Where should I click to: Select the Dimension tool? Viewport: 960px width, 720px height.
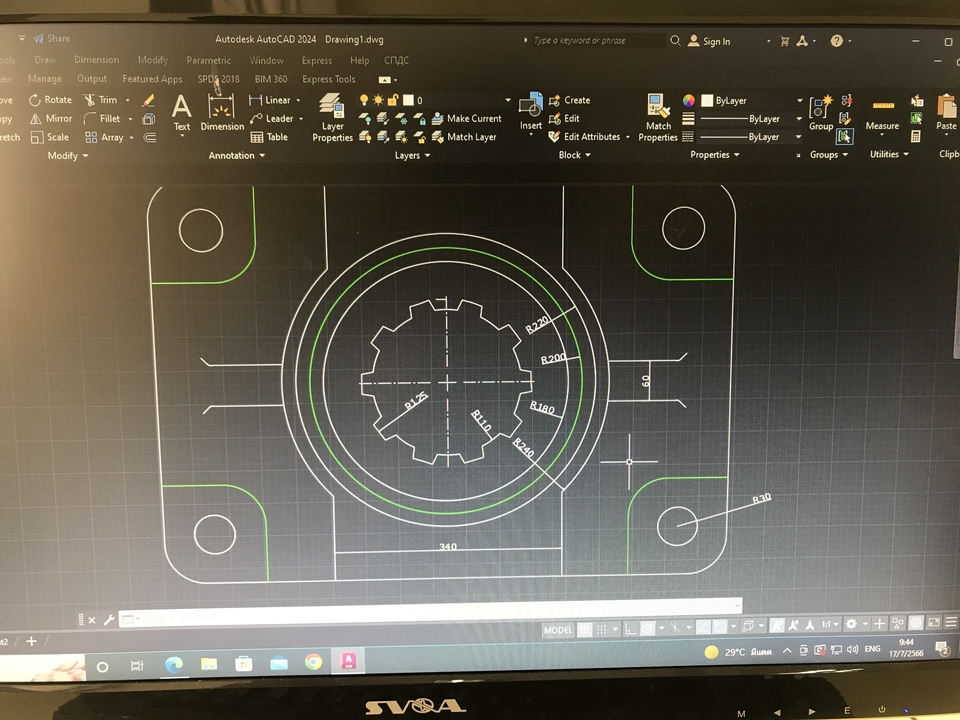point(222,113)
